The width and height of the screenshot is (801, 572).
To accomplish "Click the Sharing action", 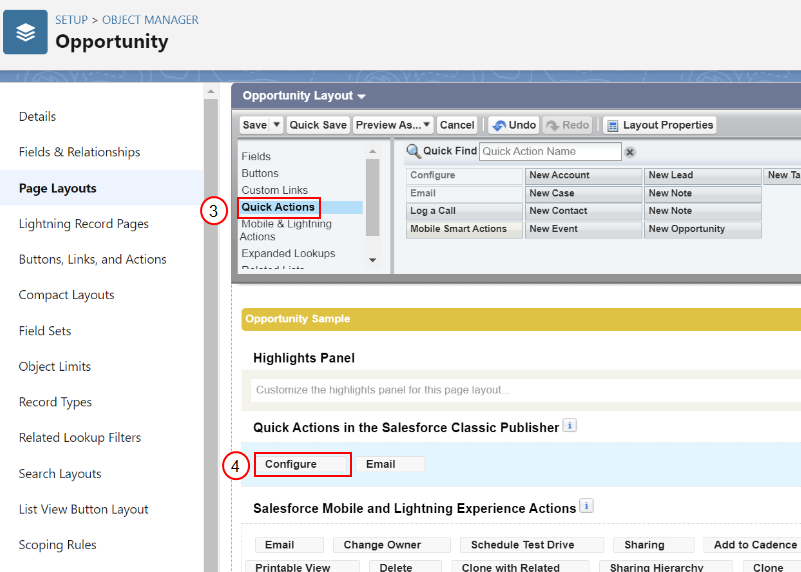I will click(x=653, y=545).
